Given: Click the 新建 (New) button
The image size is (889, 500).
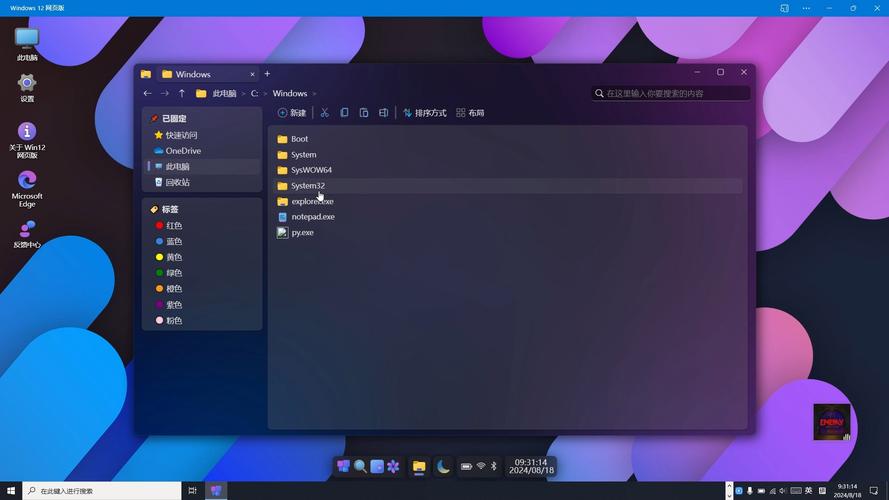Looking at the screenshot, I should pos(292,113).
